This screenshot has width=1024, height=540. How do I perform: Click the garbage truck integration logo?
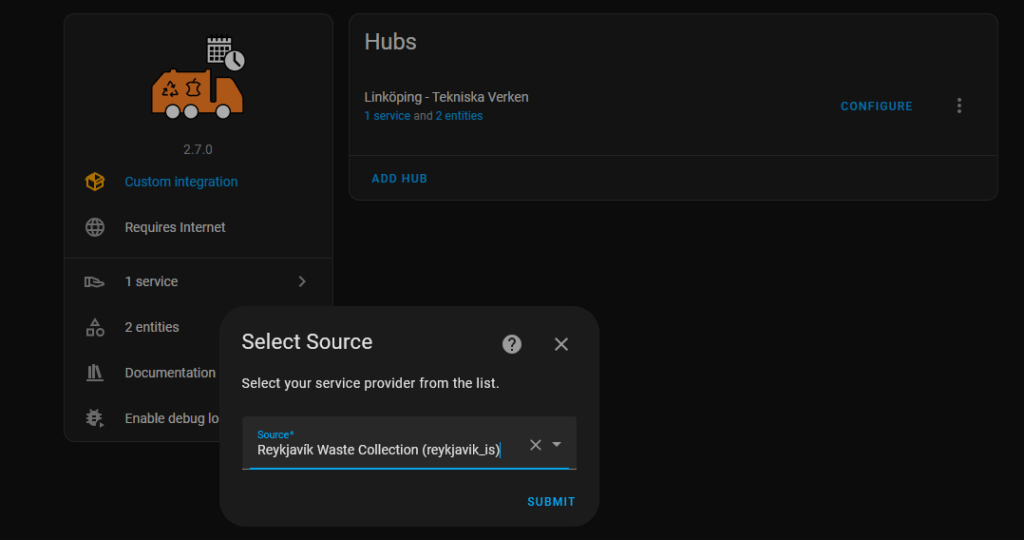click(198, 77)
